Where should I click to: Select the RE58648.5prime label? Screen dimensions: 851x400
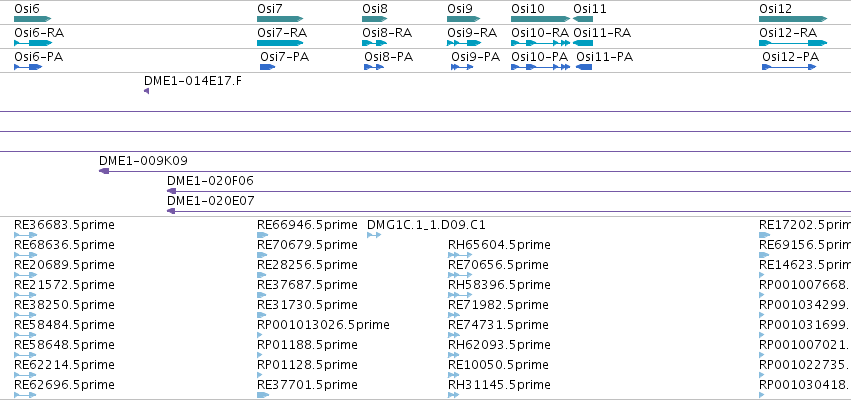tap(65, 345)
